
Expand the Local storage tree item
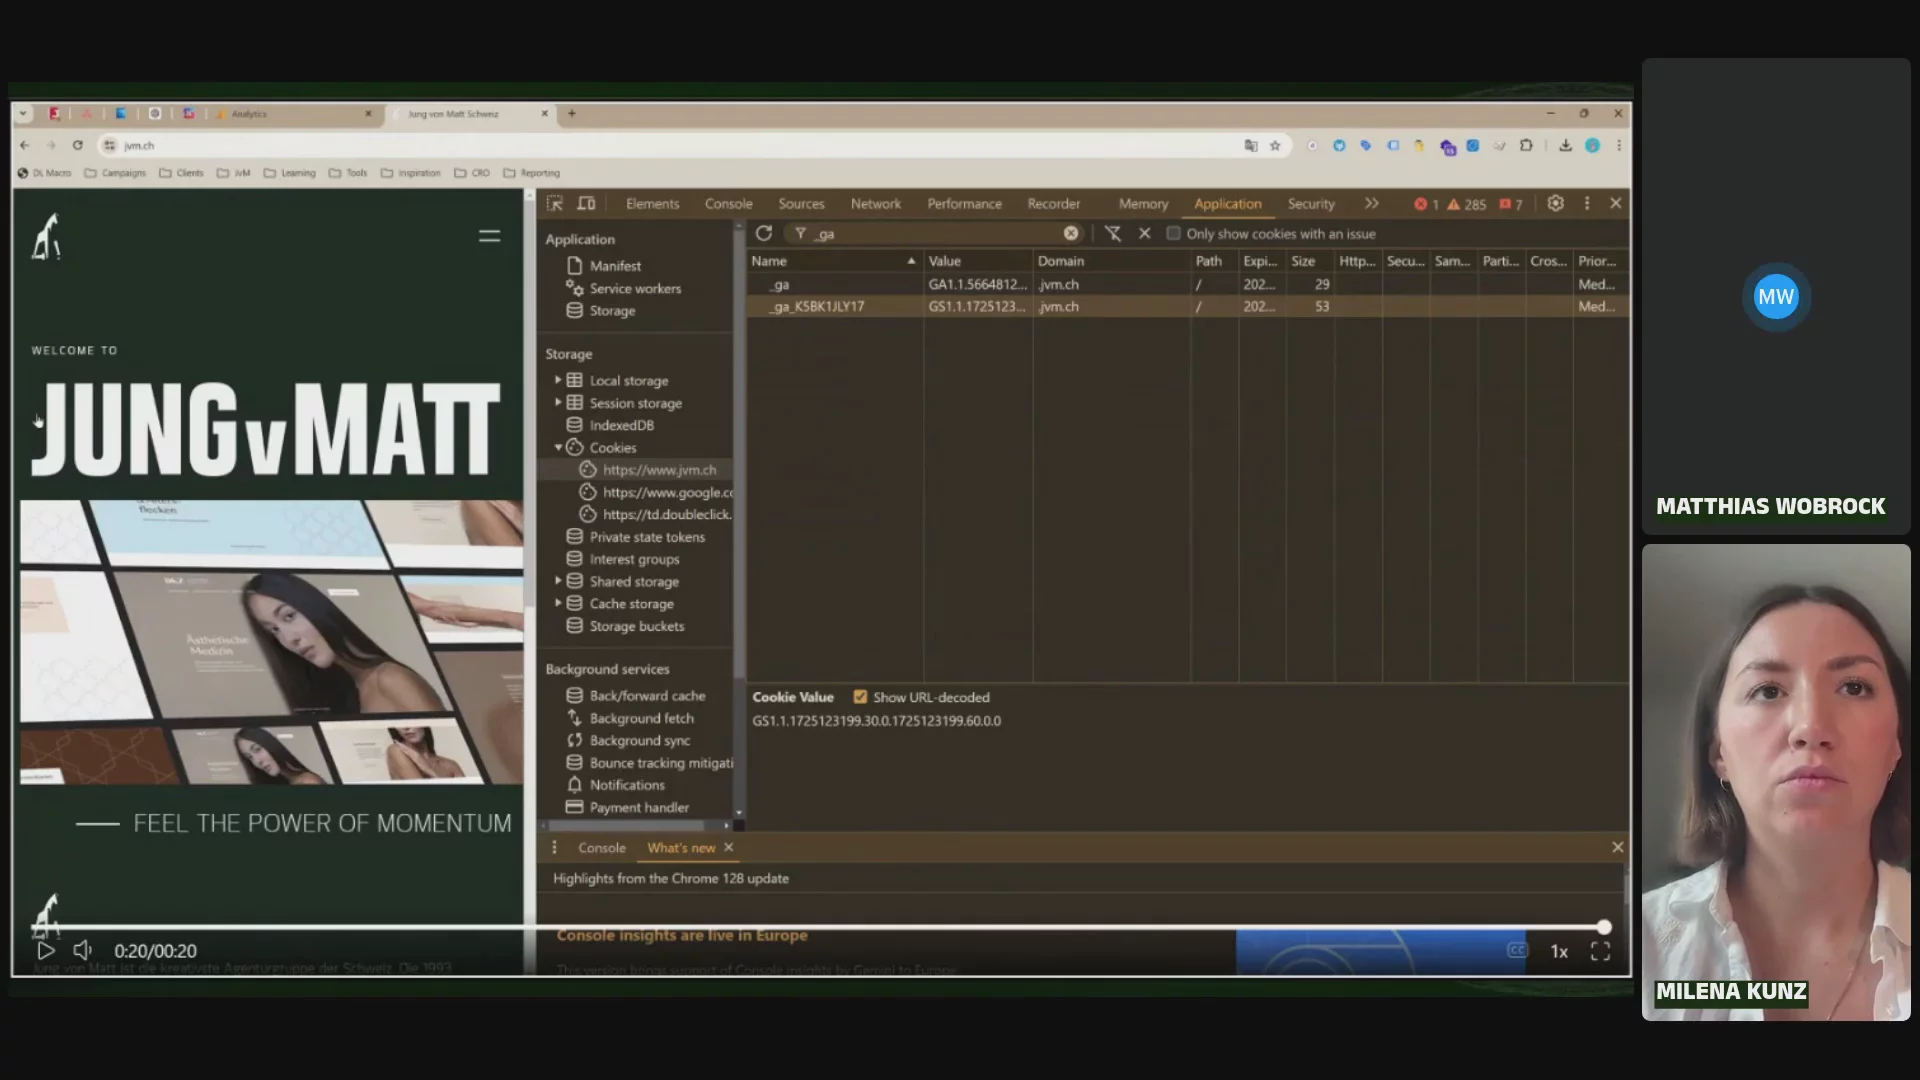(x=558, y=380)
